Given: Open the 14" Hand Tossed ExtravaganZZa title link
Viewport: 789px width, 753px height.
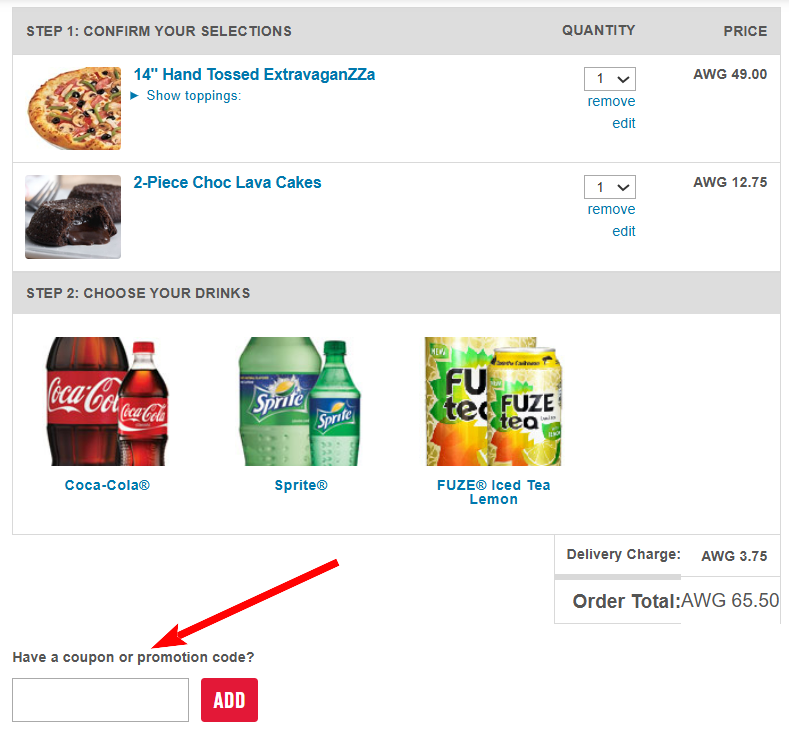Looking at the screenshot, I should (254, 75).
